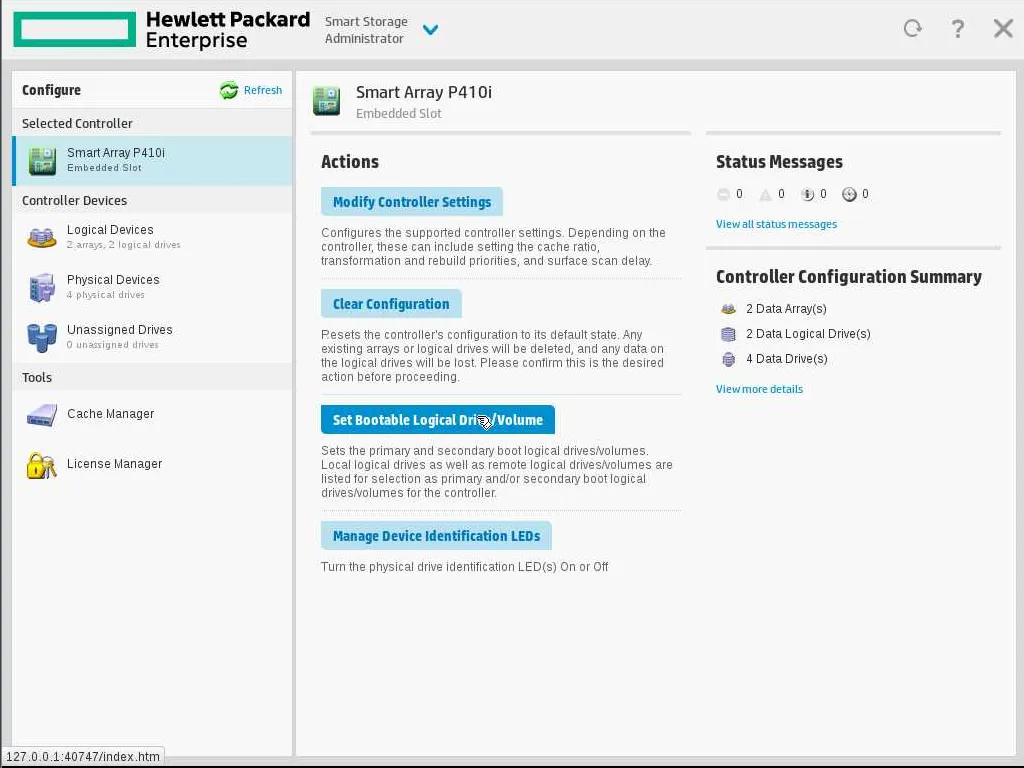Image resolution: width=1024 pixels, height=768 pixels.
Task: Open License Manager tool
Action: 152,464
